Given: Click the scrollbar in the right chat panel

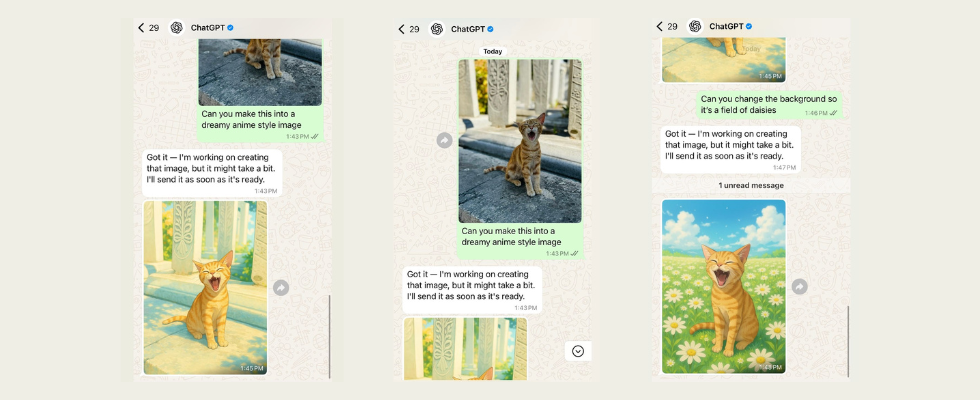Looking at the screenshot, I should tap(847, 340).
